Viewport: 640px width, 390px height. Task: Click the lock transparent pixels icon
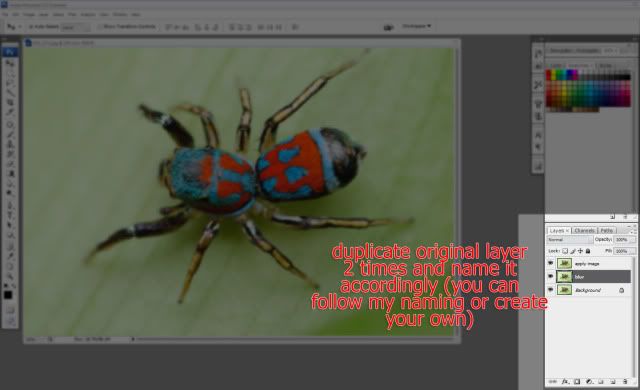click(565, 251)
